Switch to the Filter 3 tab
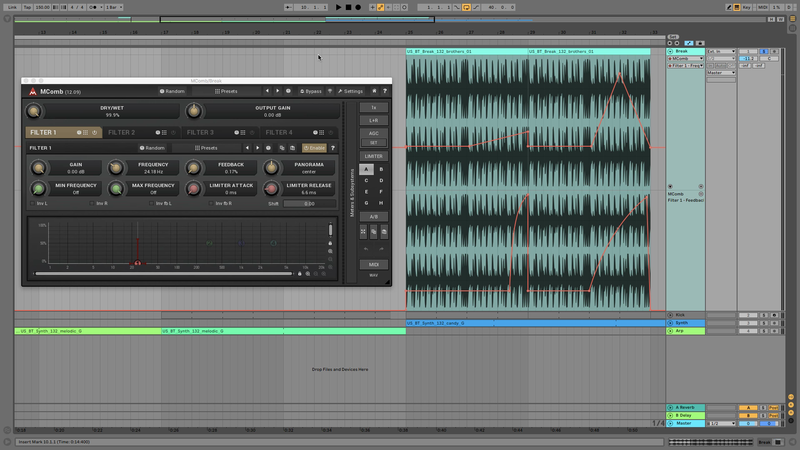This screenshot has width=800, height=450. [220, 132]
